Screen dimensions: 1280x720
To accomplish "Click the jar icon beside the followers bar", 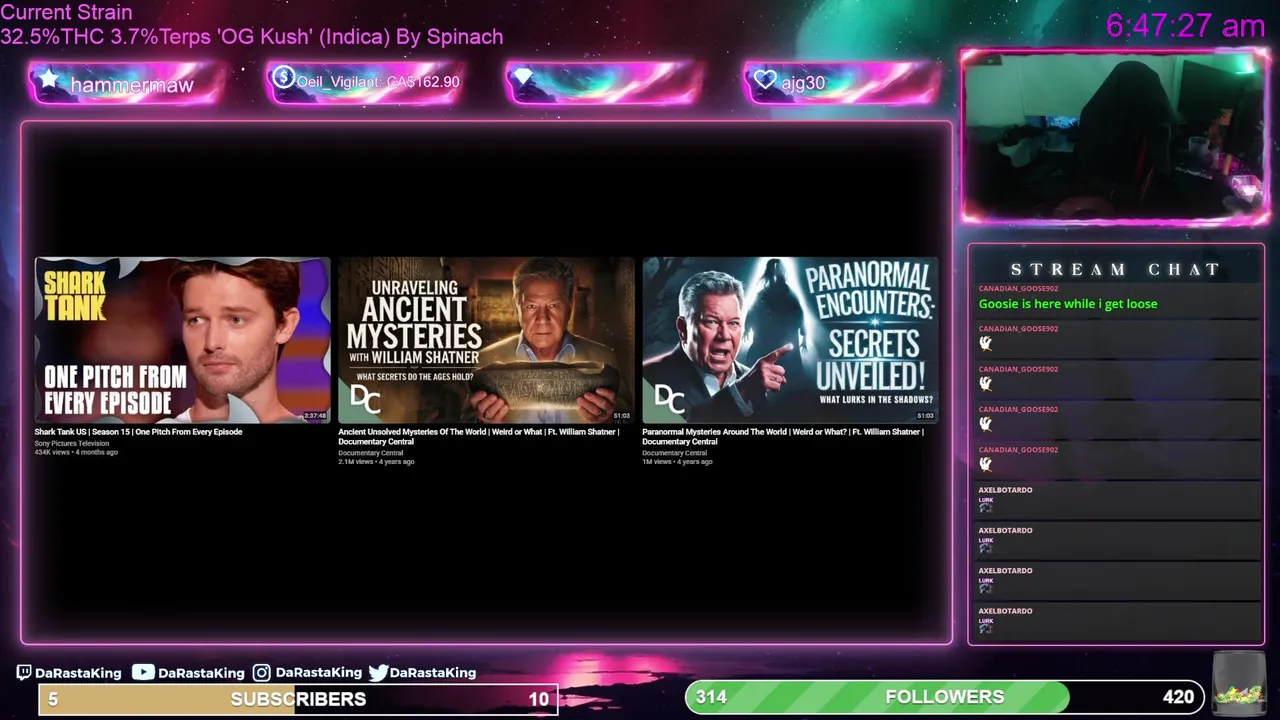I will pos(1238,685).
